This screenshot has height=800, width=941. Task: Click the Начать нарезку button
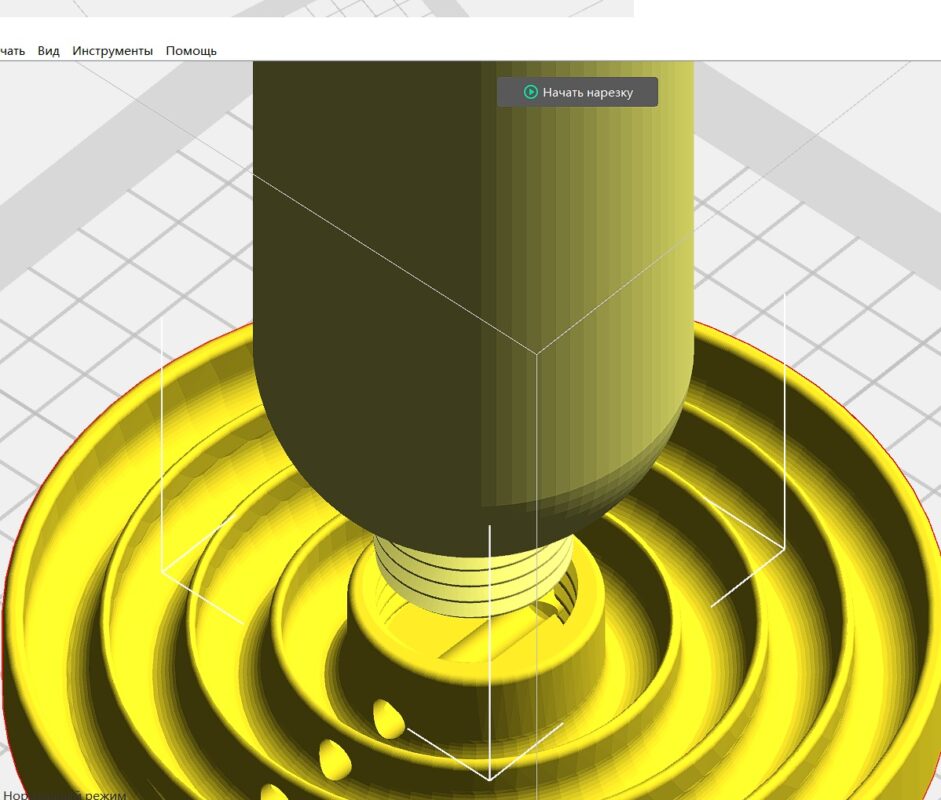point(578,92)
